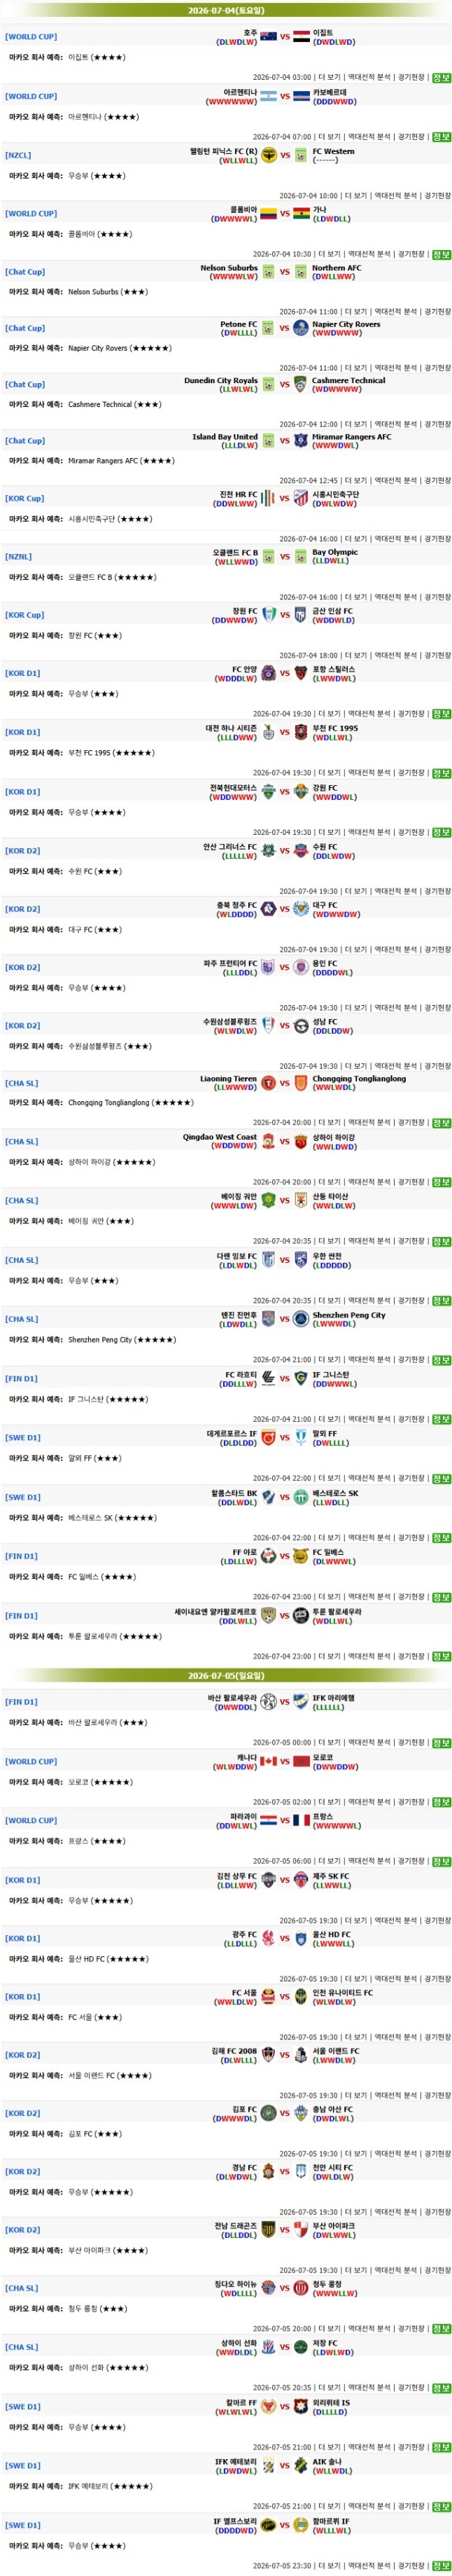Click the Australia flag icon next to 호주
The height and width of the screenshot is (2576, 452).
[x=268, y=37]
